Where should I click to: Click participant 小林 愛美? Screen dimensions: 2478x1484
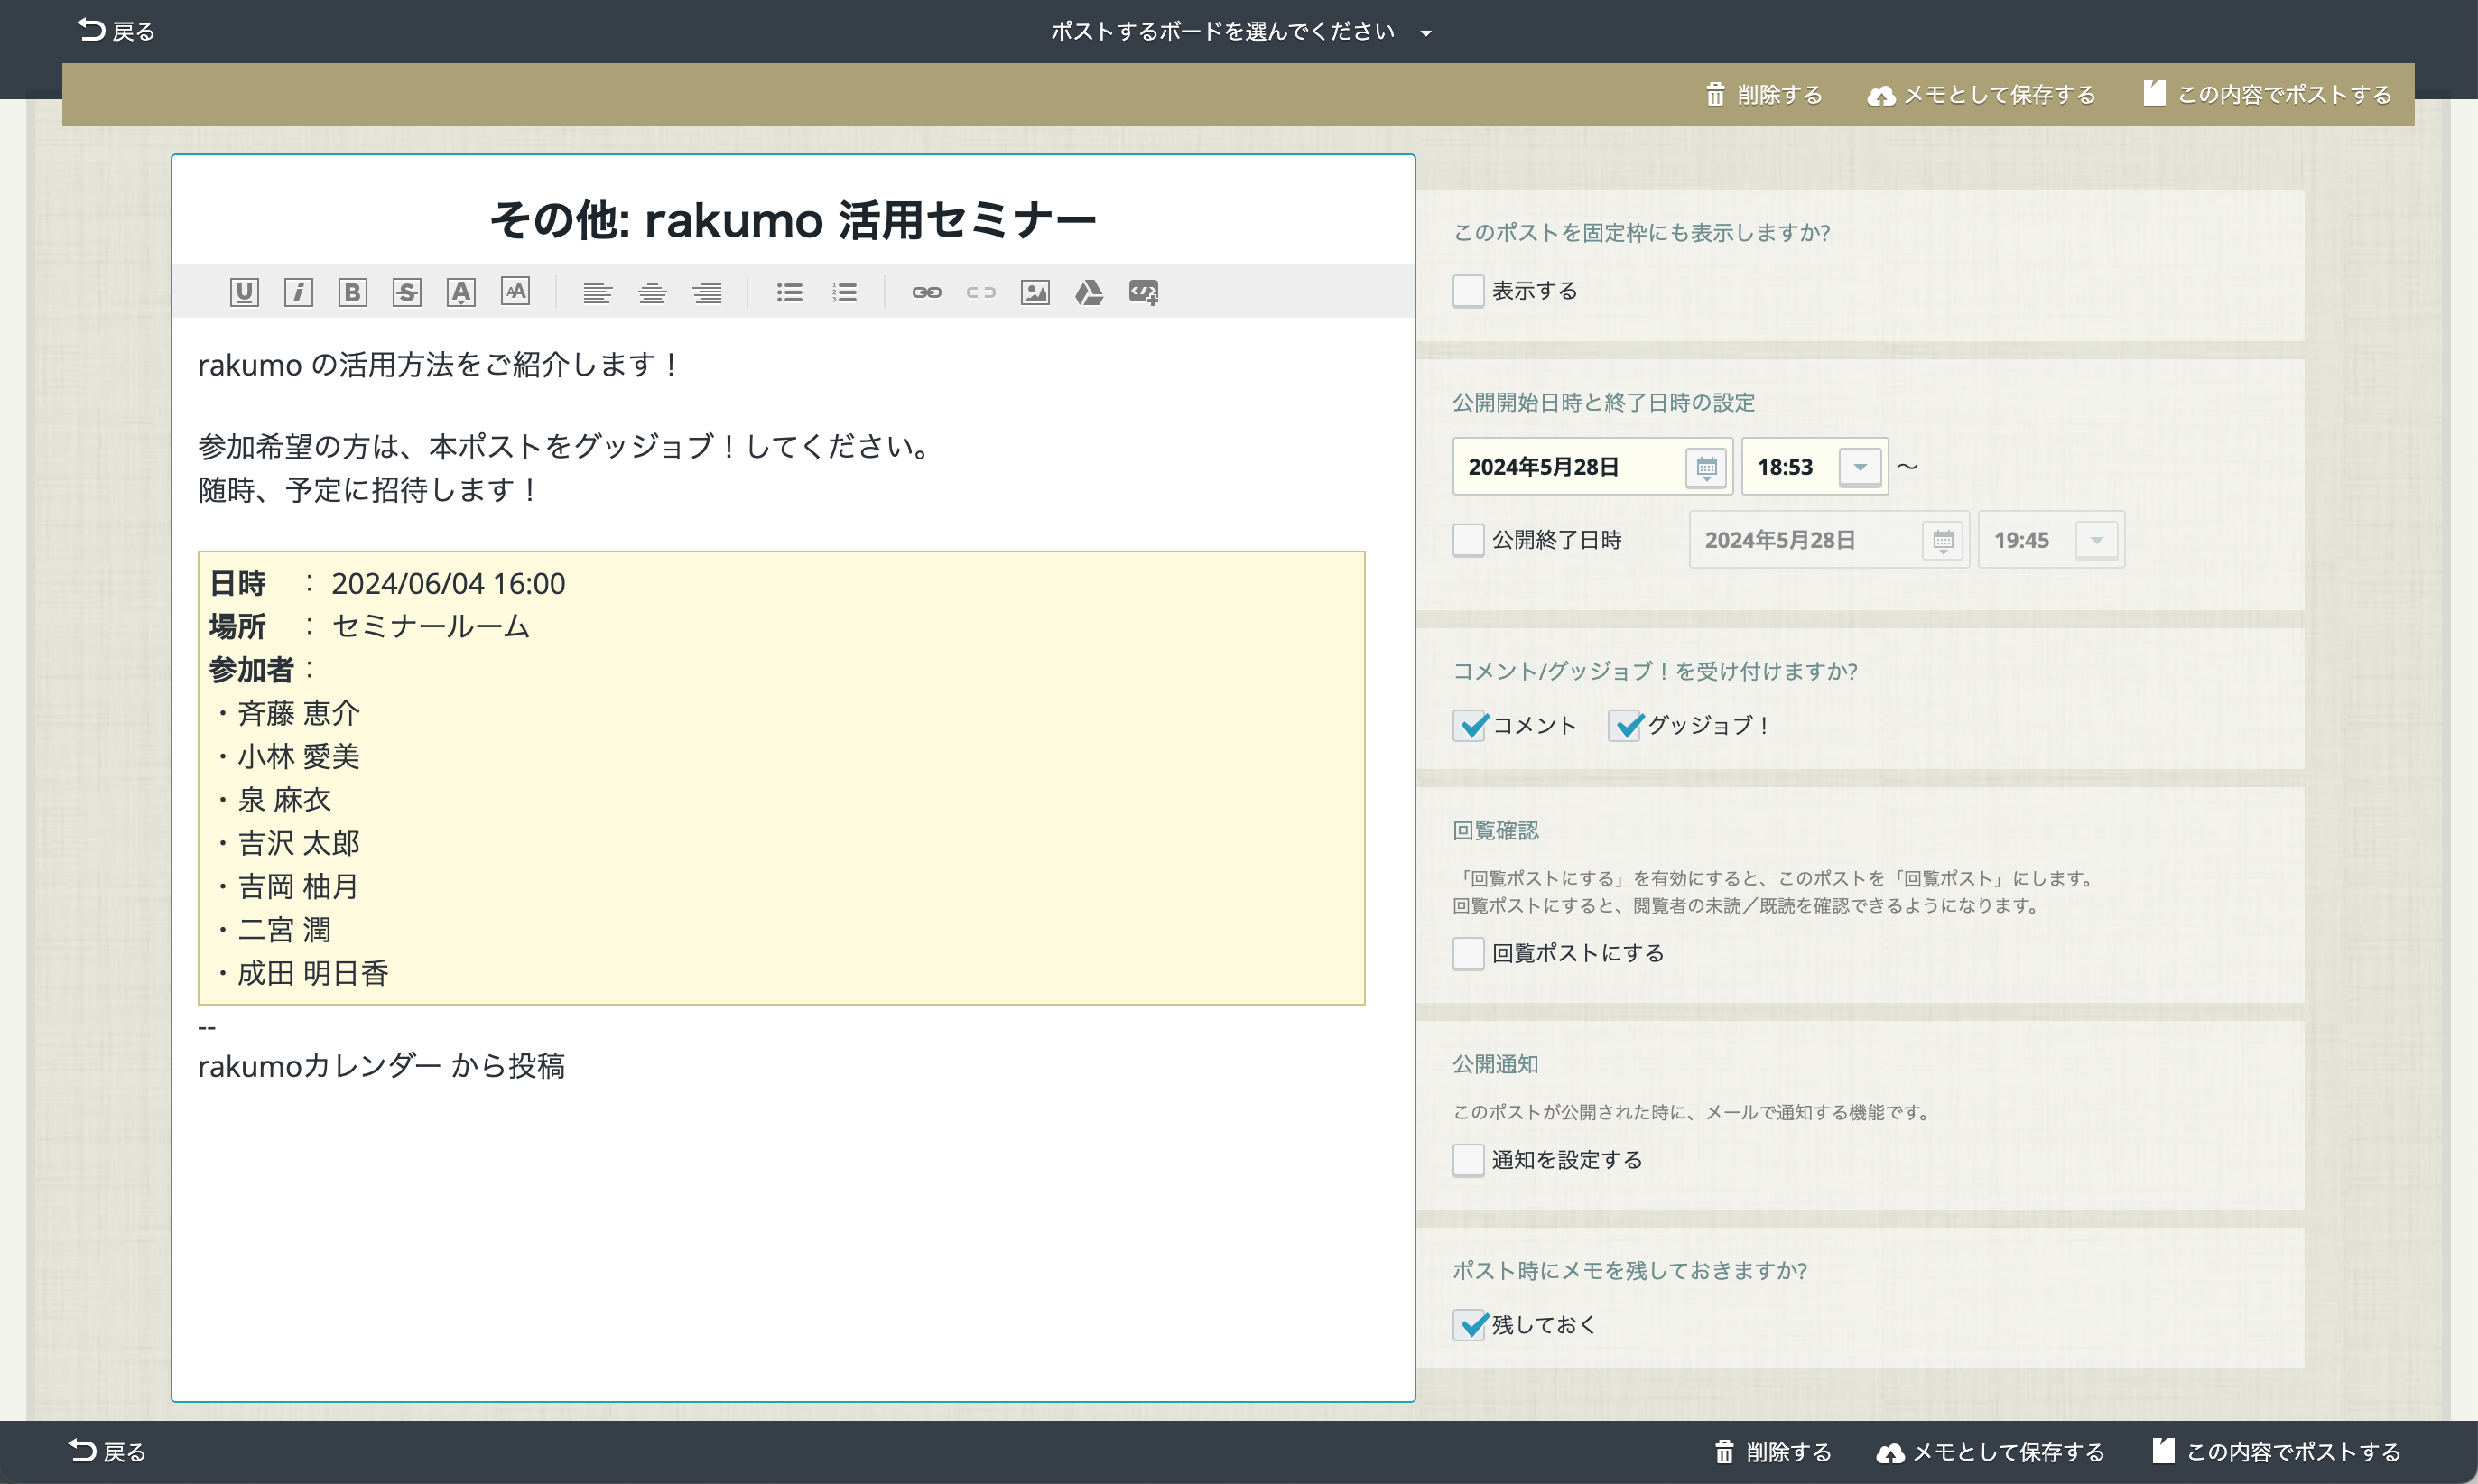298,756
